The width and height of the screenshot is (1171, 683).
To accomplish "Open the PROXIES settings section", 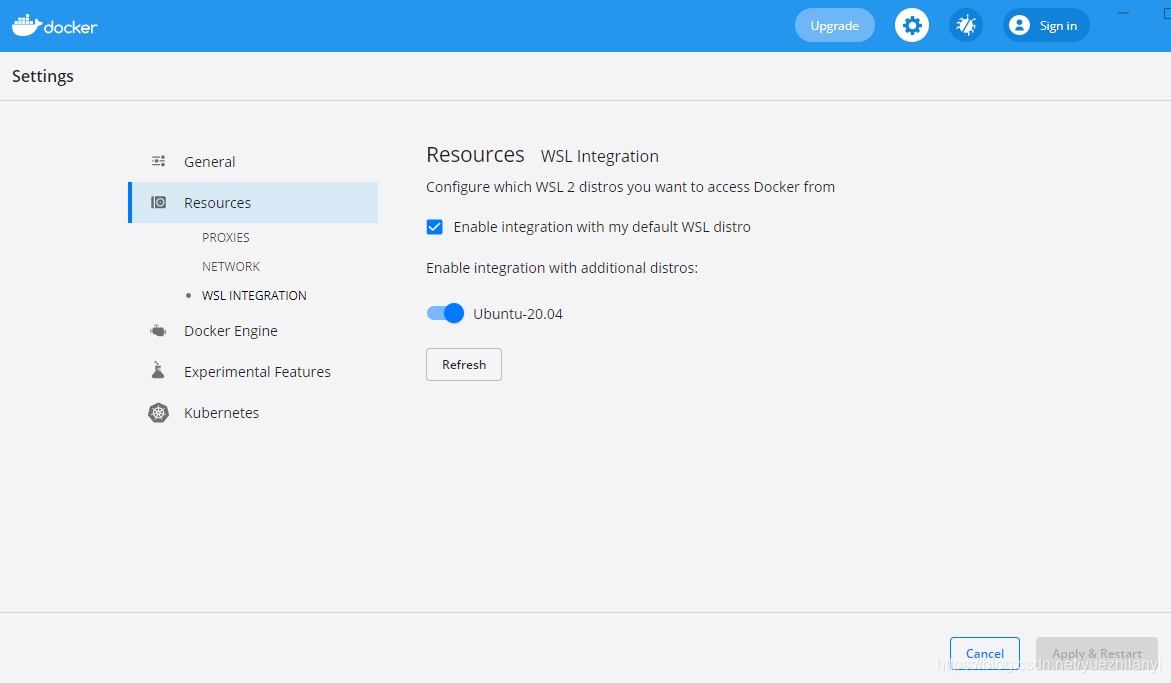I will [x=226, y=237].
